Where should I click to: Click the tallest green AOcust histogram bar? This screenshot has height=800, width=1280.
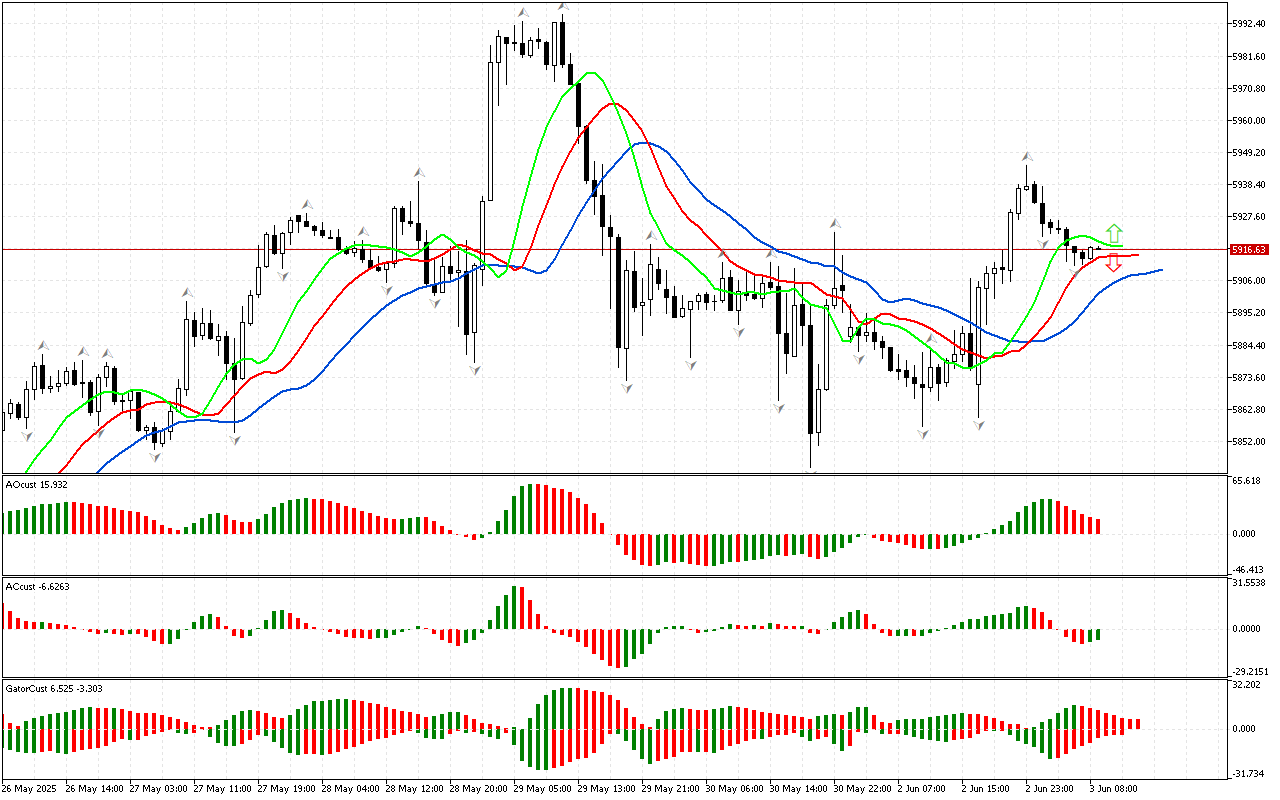point(528,509)
